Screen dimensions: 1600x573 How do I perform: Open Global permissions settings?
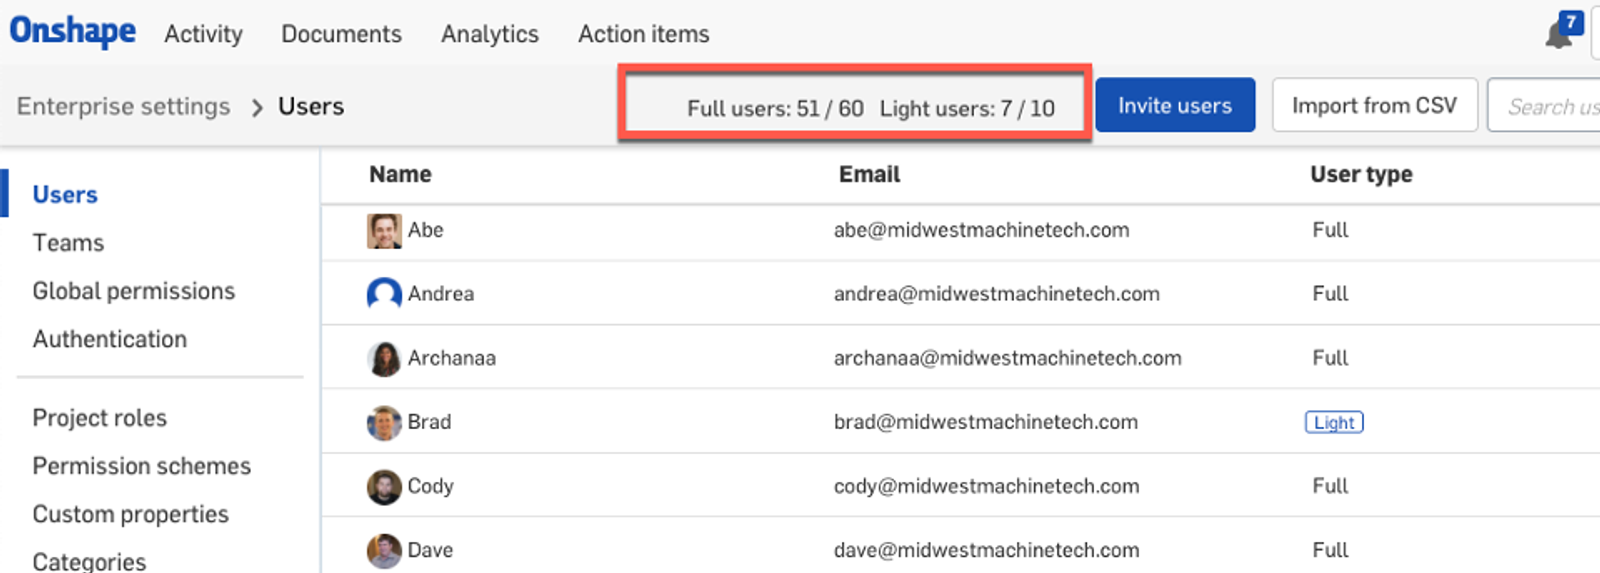click(x=134, y=291)
